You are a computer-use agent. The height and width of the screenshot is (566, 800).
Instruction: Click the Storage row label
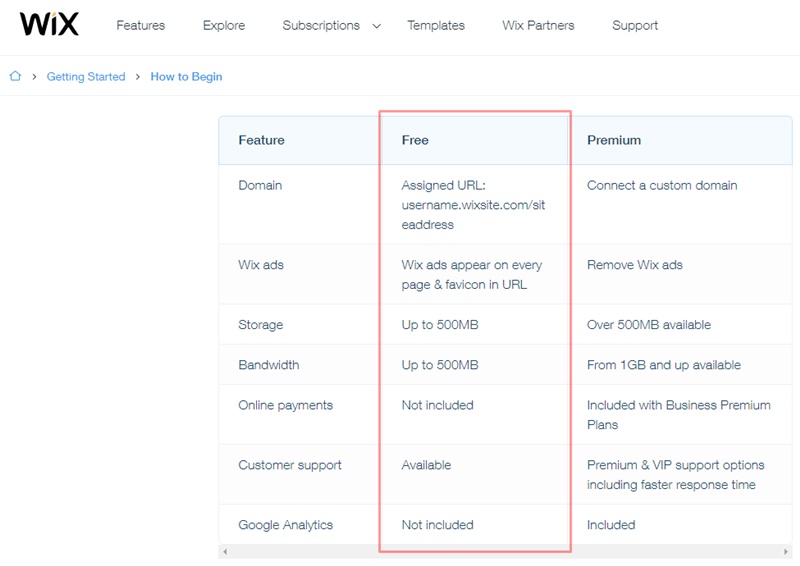click(x=260, y=325)
